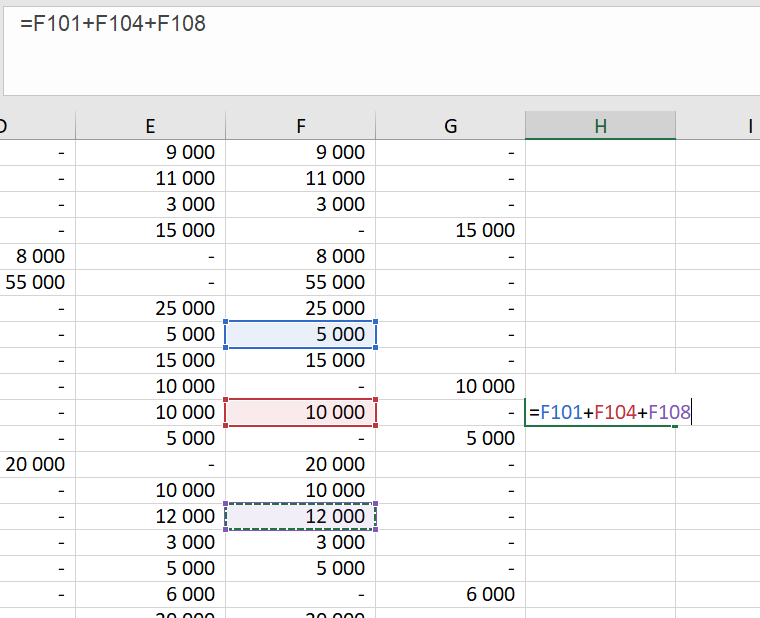Screen dimensions: 760x618
Task: Click cell with 6 000 in column G
Action: (x=450, y=594)
